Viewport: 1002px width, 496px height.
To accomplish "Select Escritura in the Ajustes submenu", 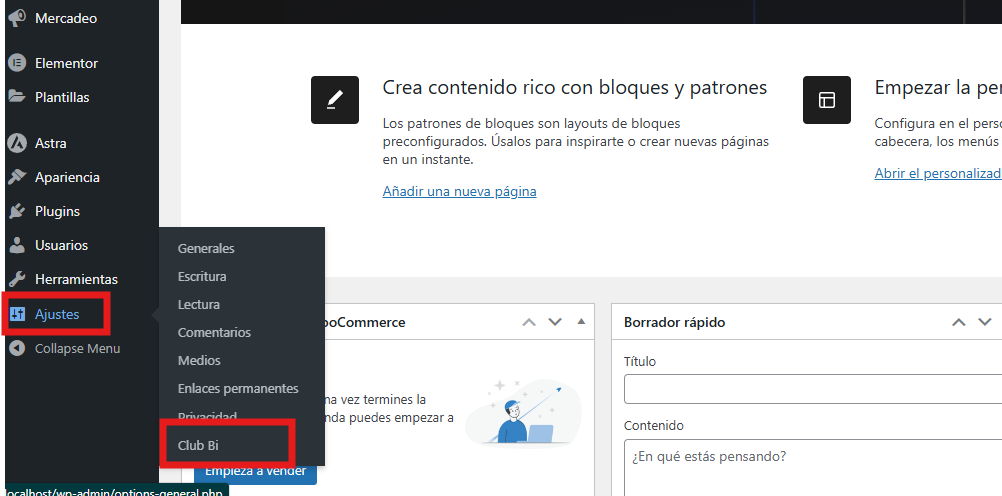I will pyautogui.click(x=202, y=277).
